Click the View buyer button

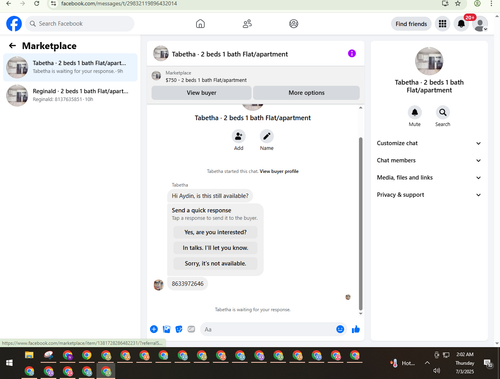click(201, 93)
